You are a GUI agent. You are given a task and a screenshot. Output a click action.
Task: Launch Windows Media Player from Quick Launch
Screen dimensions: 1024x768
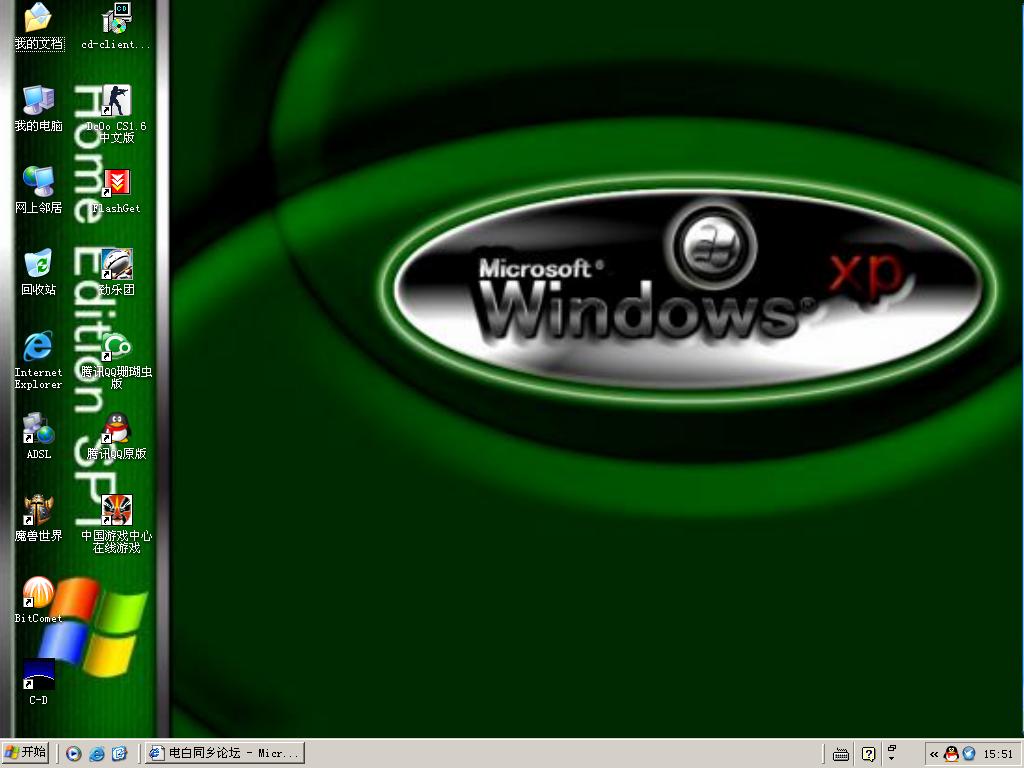(x=74, y=754)
